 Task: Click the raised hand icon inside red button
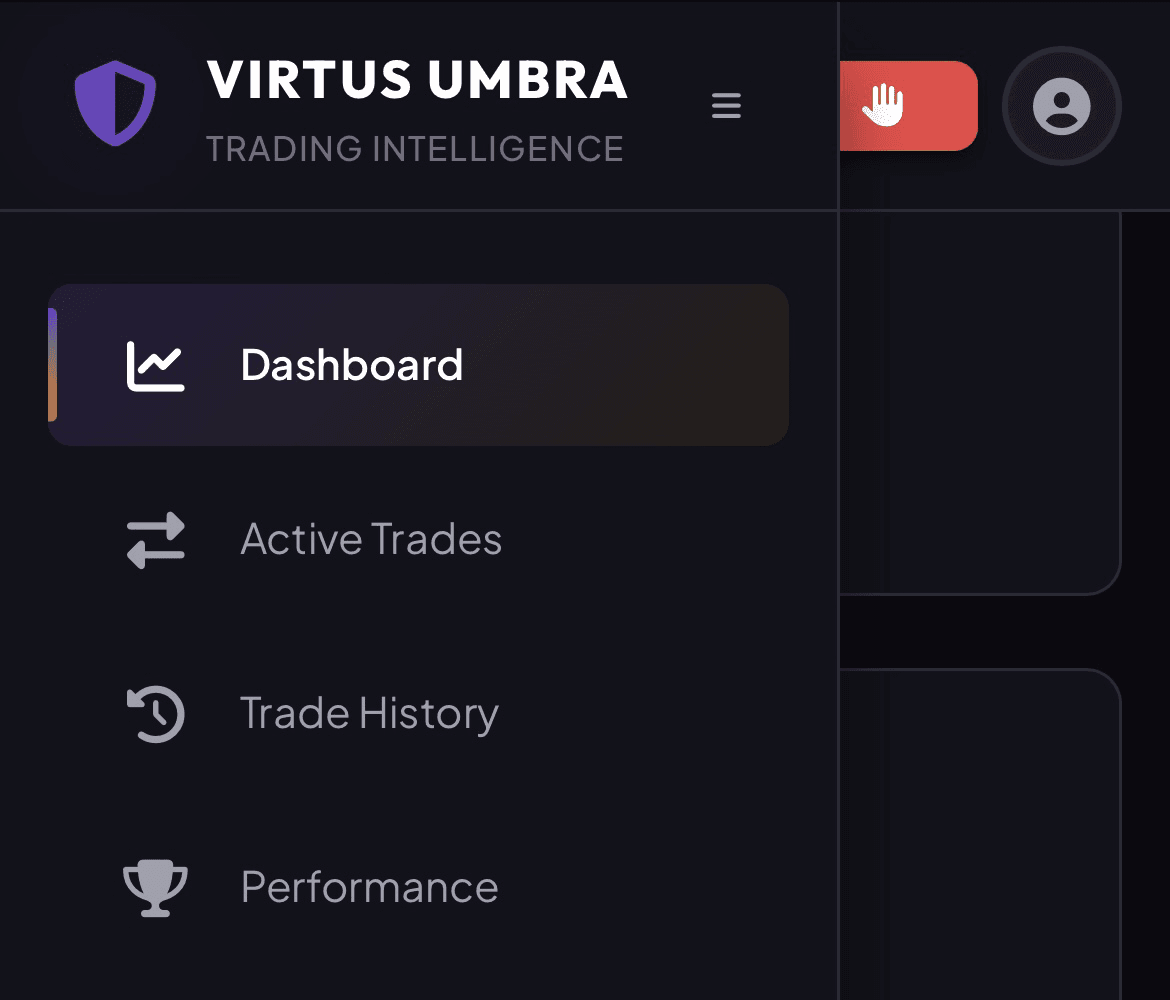(884, 103)
